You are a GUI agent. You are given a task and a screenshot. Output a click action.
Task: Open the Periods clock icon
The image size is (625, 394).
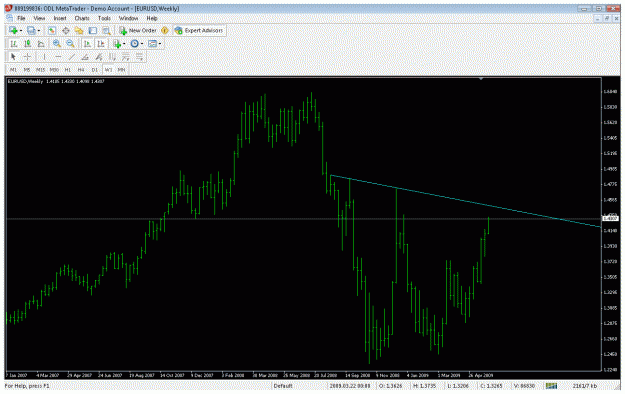(134, 44)
